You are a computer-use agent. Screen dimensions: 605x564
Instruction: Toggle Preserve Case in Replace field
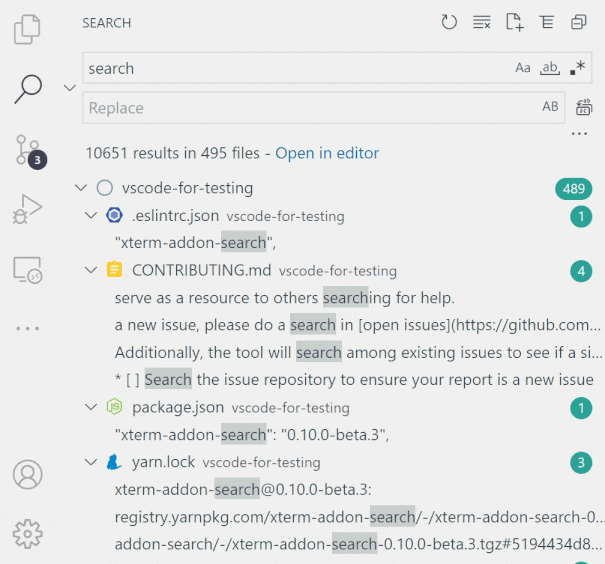pyautogui.click(x=550, y=107)
